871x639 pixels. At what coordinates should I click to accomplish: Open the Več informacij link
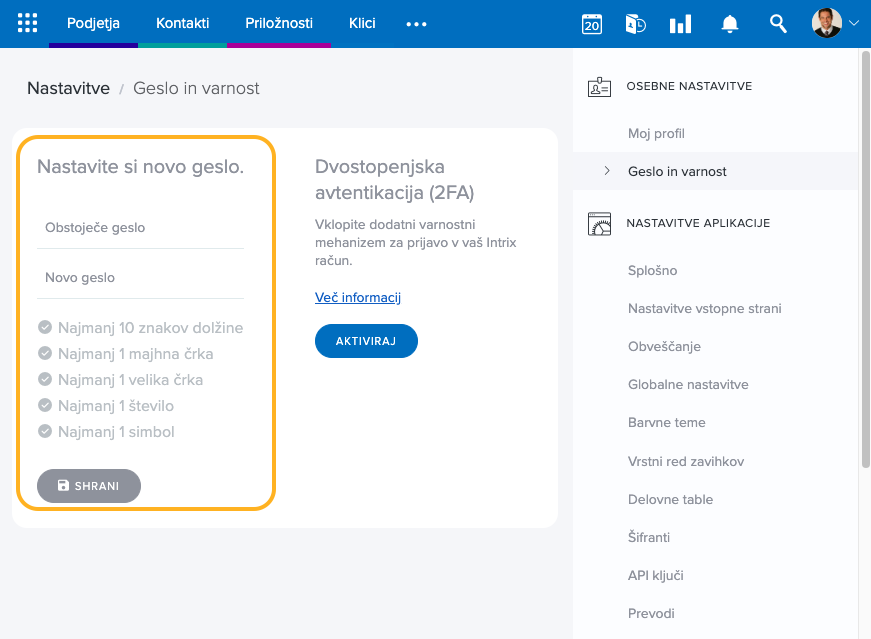pos(357,298)
